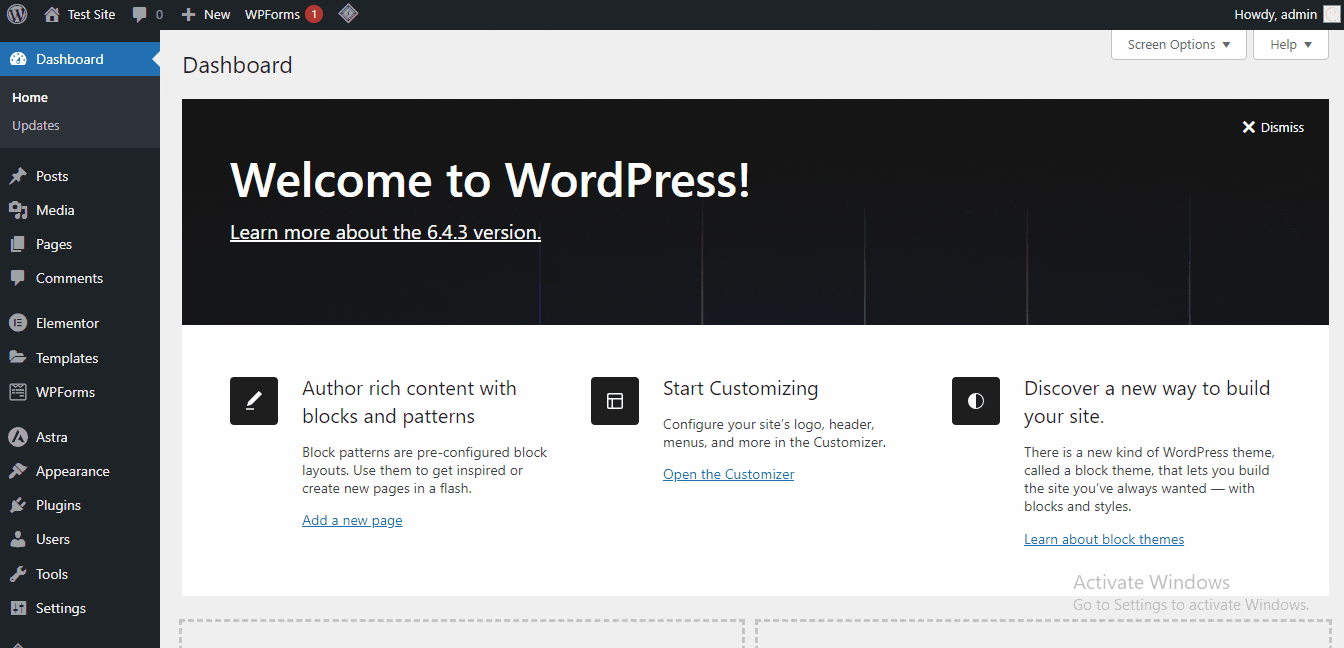Click the diamond plugin icon in admin bar
The height and width of the screenshot is (648, 1344).
[348, 14]
